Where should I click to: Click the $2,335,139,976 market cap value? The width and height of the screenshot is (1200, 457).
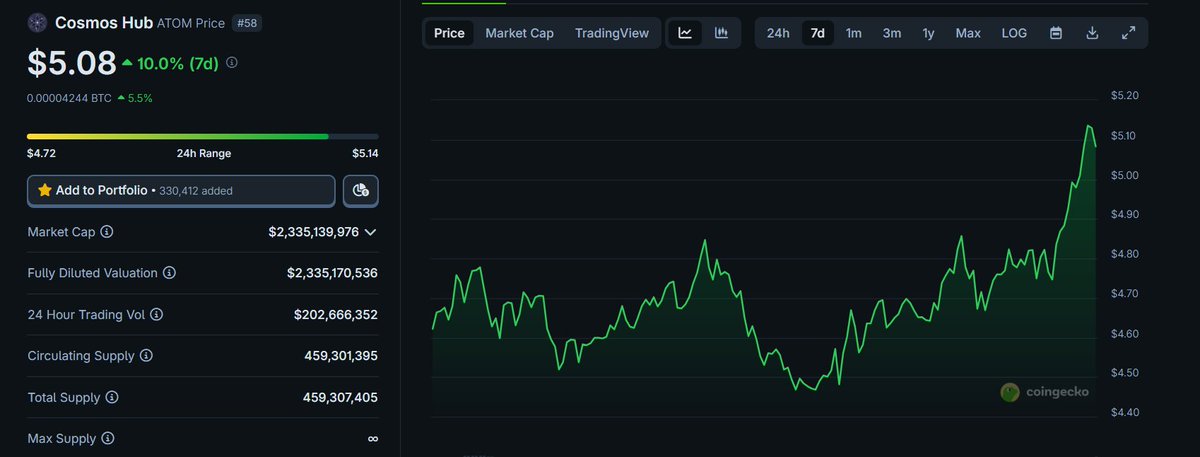(313, 232)
